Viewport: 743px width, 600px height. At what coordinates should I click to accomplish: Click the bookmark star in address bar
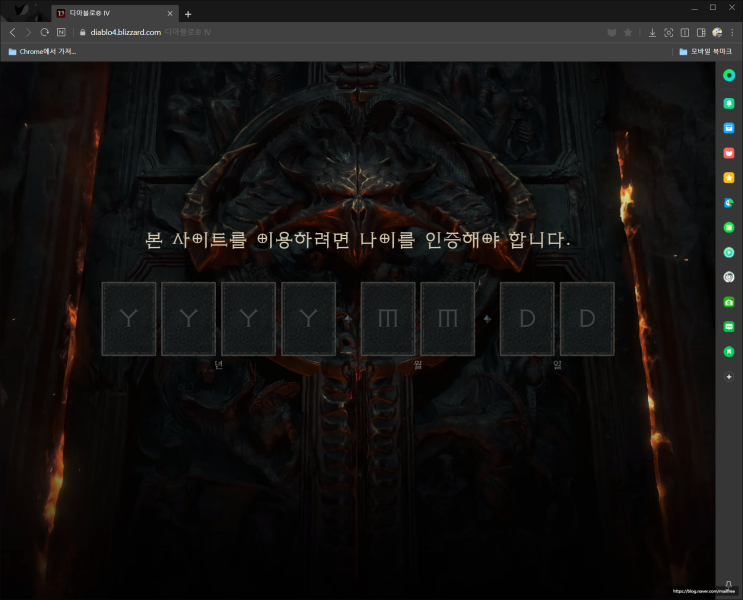(x=628, y=32)
